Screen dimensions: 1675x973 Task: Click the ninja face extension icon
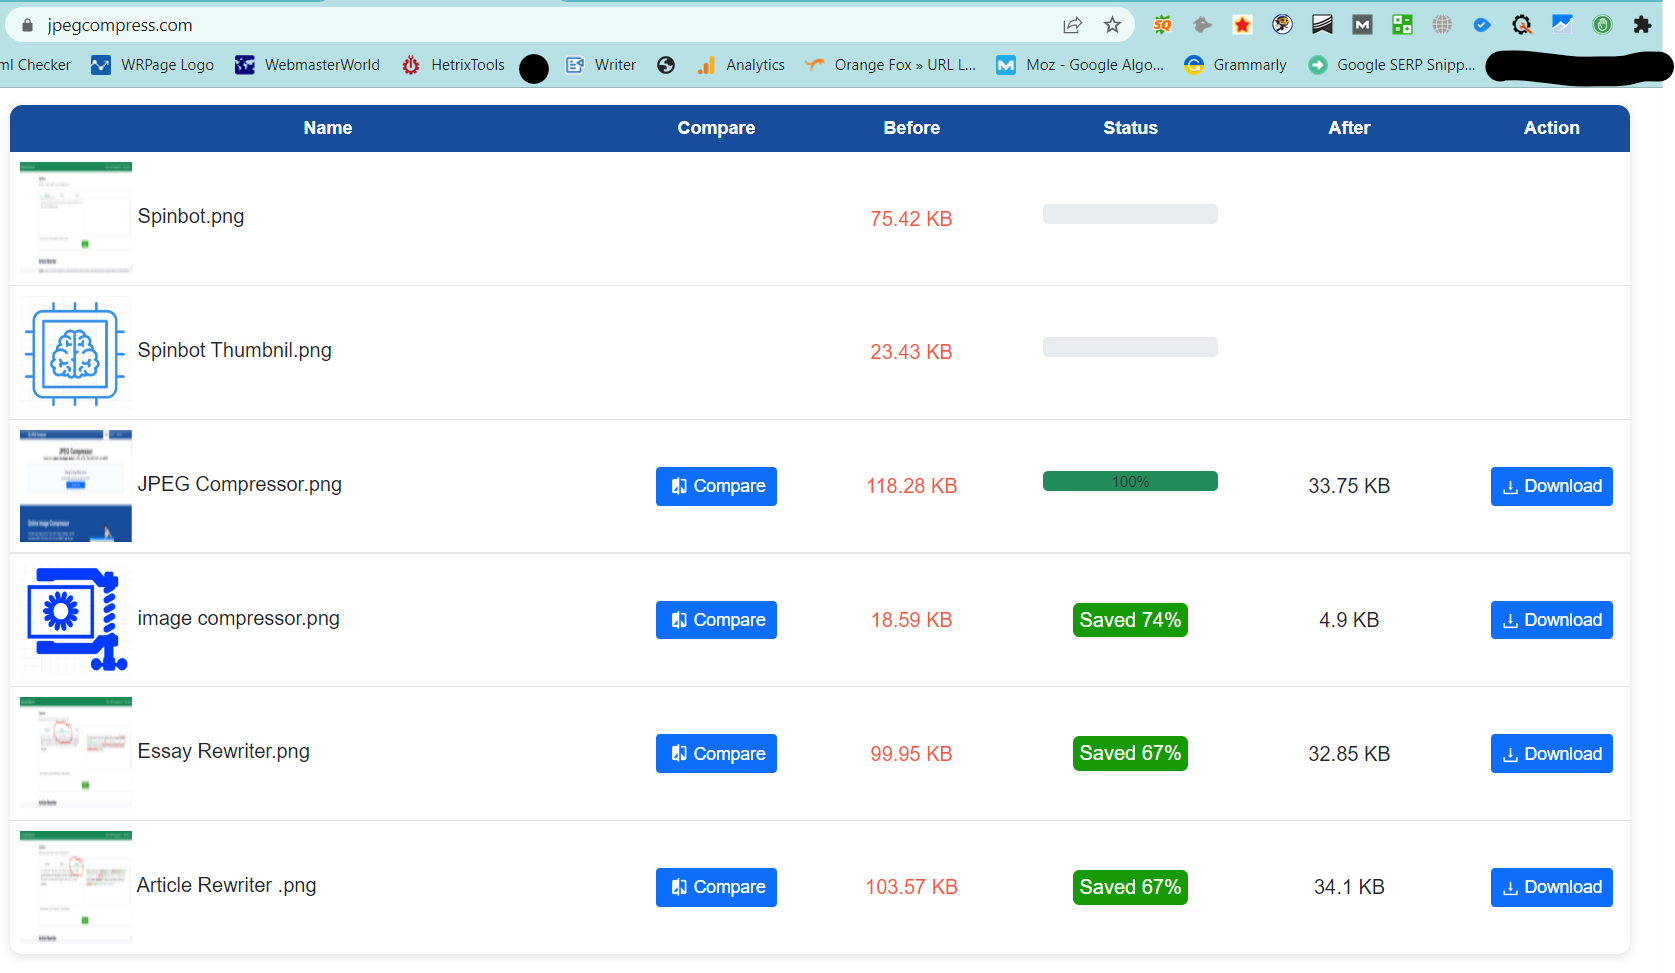pyautogui.click(x=1282, y=25)
